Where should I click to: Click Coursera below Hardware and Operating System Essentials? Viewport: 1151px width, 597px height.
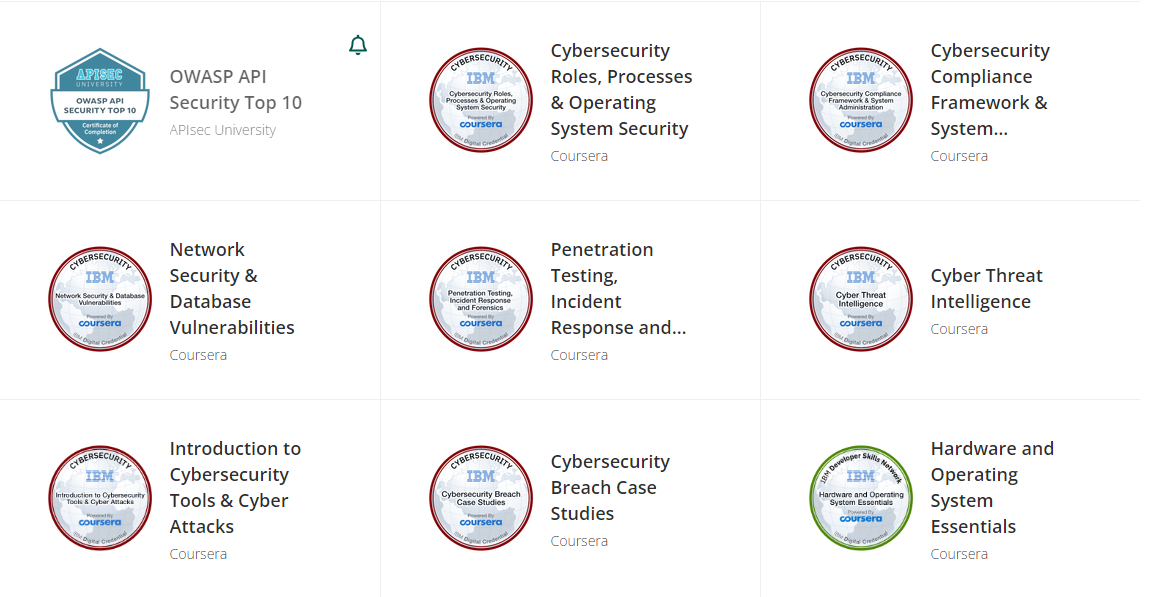click(959, 553)
